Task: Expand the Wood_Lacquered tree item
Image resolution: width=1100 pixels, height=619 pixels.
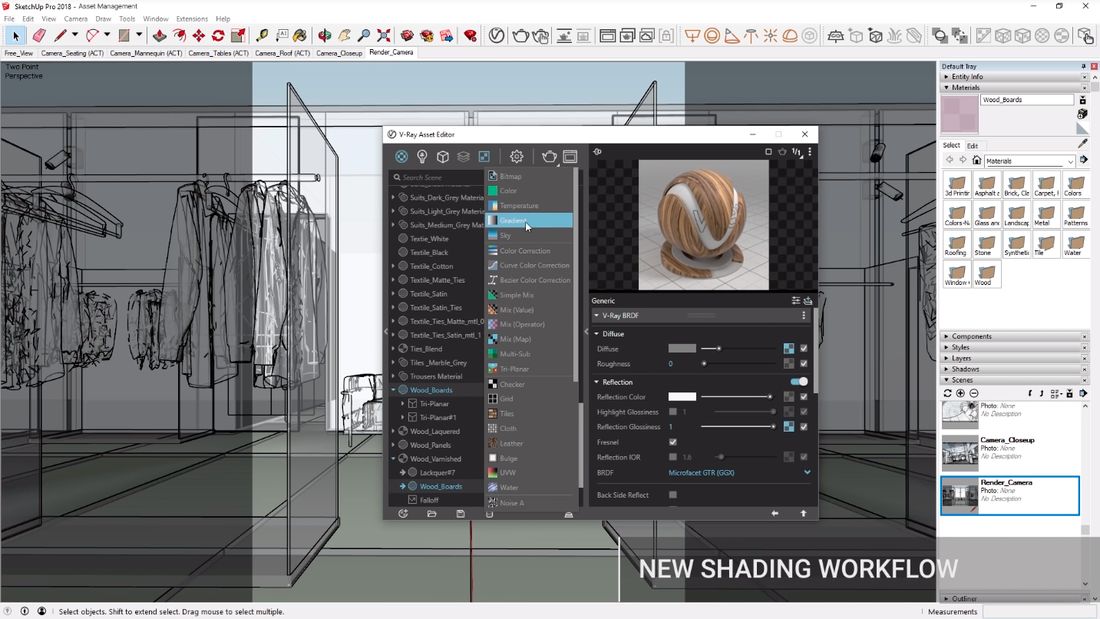Action: (392, 431)
